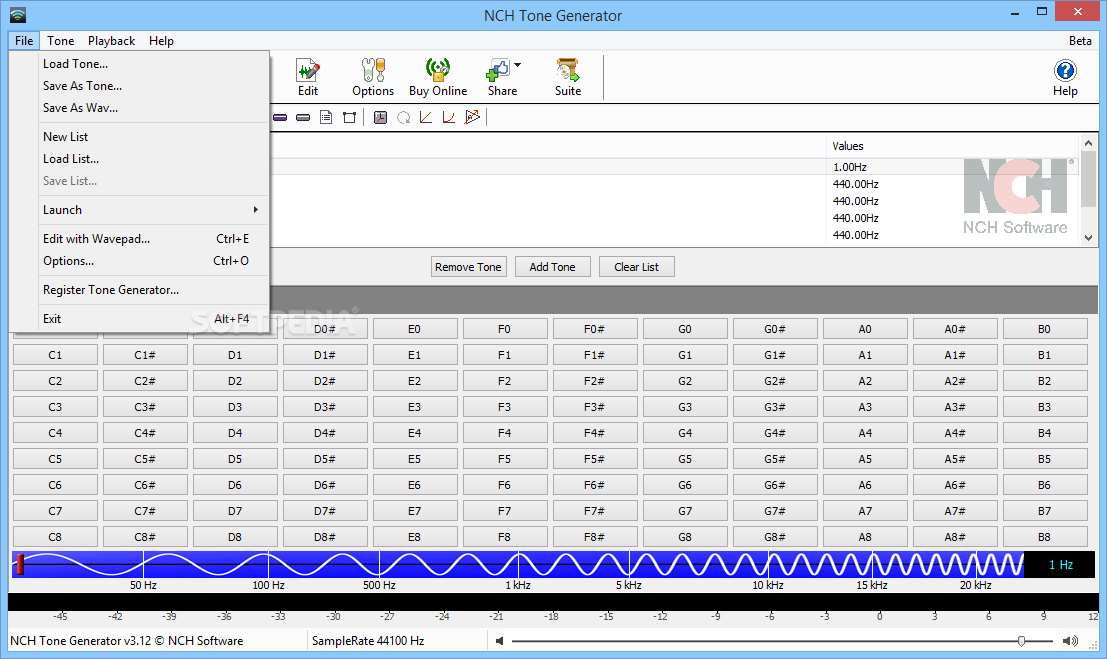Click the mute speaker icon left of volume
1107x659 pixels.
pos(499,641)
